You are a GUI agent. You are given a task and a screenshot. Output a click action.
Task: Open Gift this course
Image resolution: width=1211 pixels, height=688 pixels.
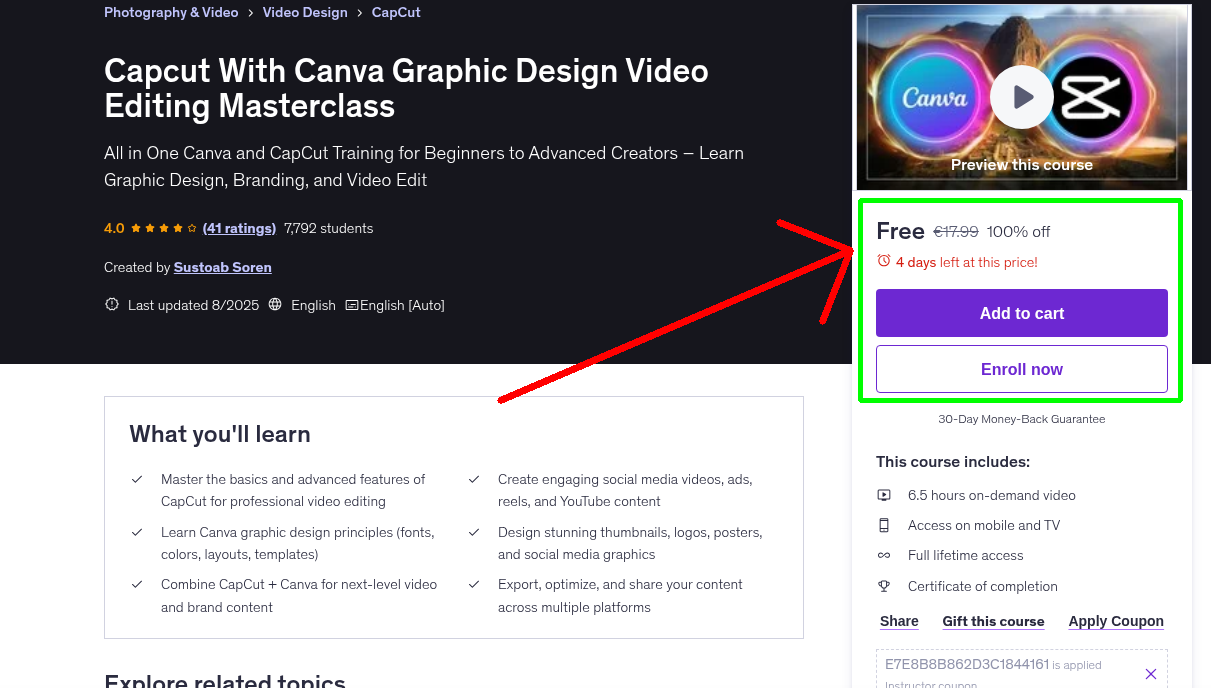click(x=993, y=621)
